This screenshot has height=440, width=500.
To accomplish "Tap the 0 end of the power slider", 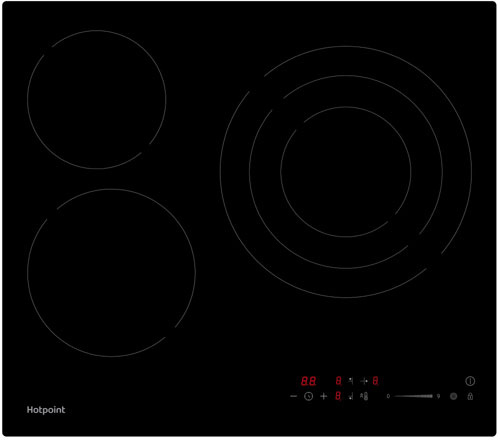I will [x=388, y=396].
